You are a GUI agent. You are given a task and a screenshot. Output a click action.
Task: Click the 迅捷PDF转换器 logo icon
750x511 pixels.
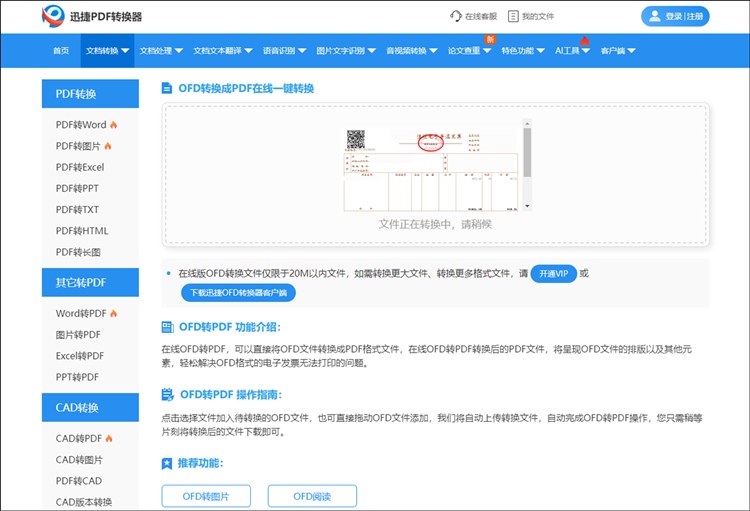53,16
